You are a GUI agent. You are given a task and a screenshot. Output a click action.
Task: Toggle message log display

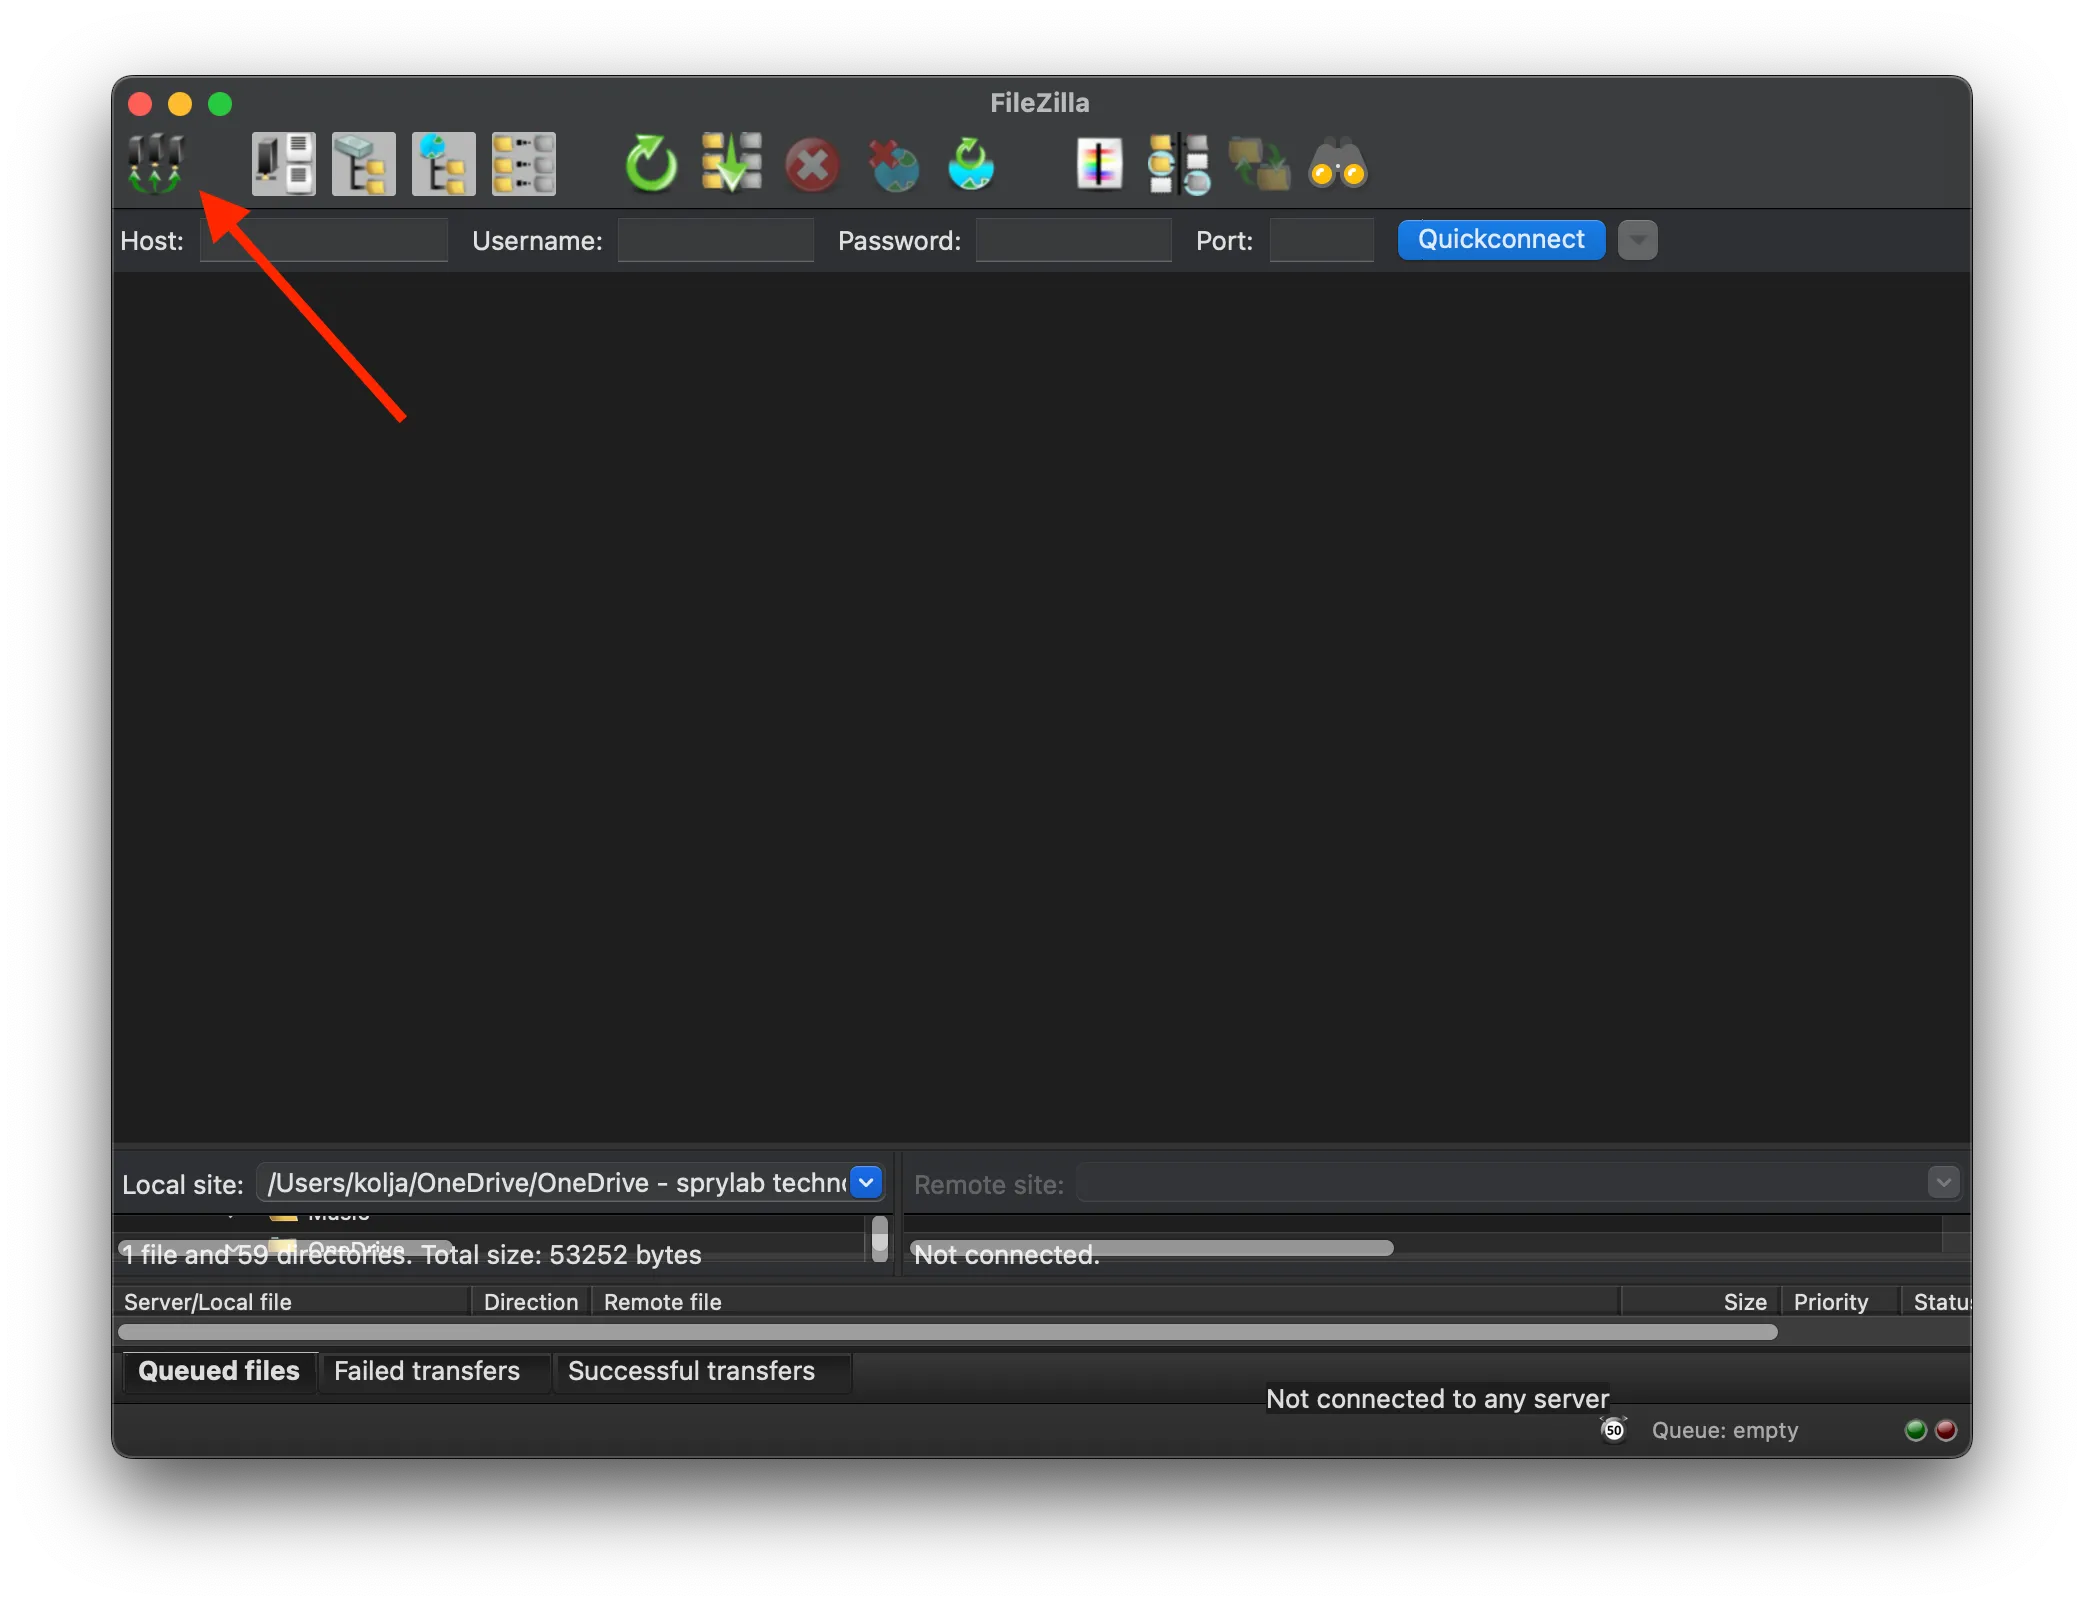(283, 164)
